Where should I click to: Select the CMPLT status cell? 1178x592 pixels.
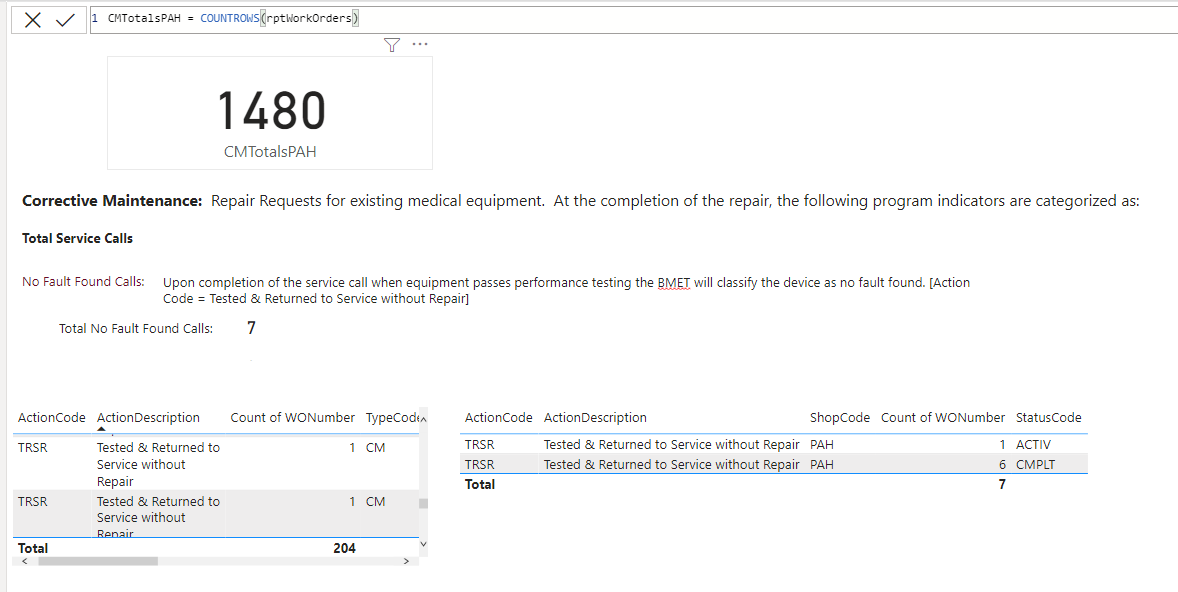pyautogui.click(x=1035, y=464)
